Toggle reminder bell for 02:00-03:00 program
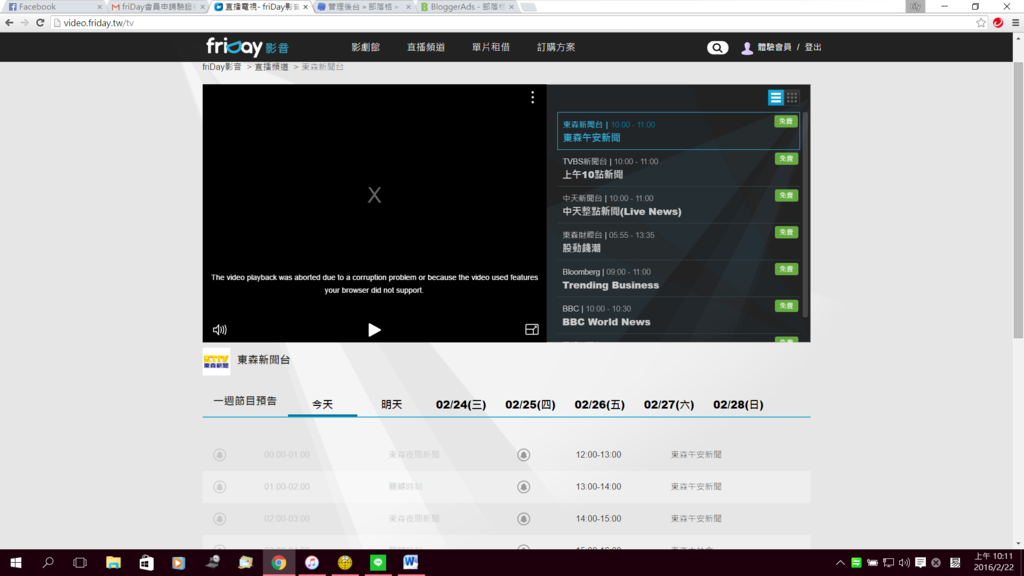This screenshot has height=576, width=1024. tap(219, 519)
